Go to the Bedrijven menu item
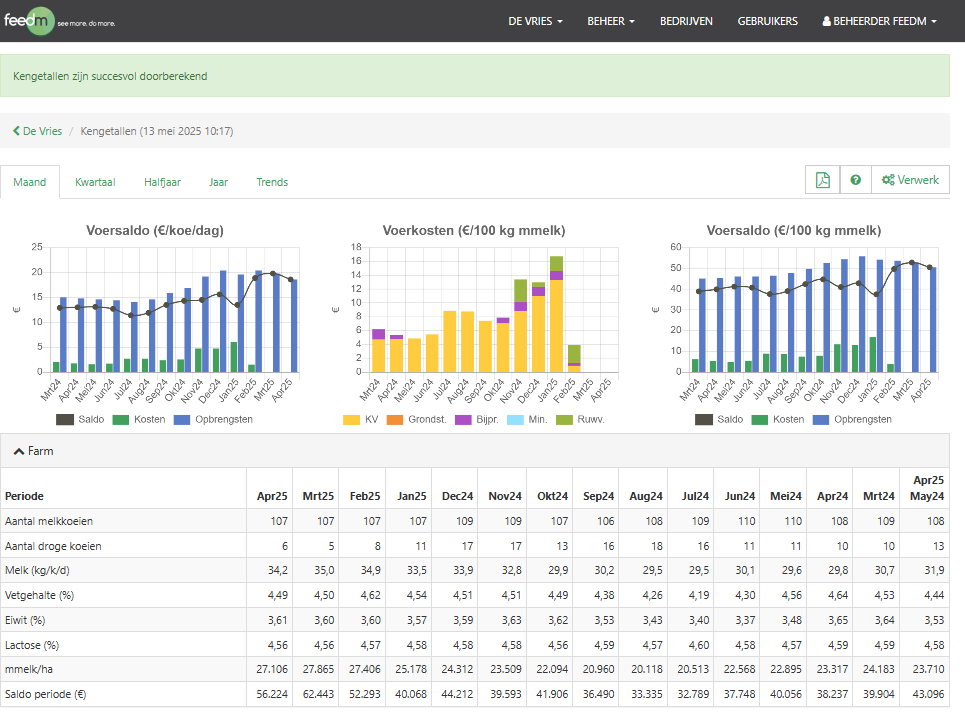Viewport: 965px width, 712px height. [x=686, y=21]
